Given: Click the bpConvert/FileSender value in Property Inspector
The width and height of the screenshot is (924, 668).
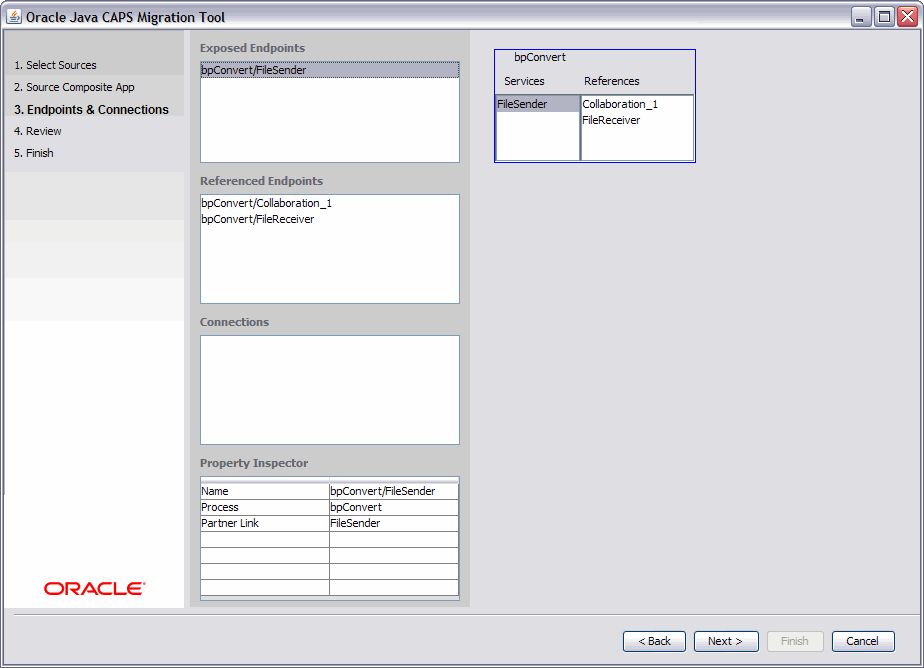Looking at the screenshot, I should [x=394, y=491].
